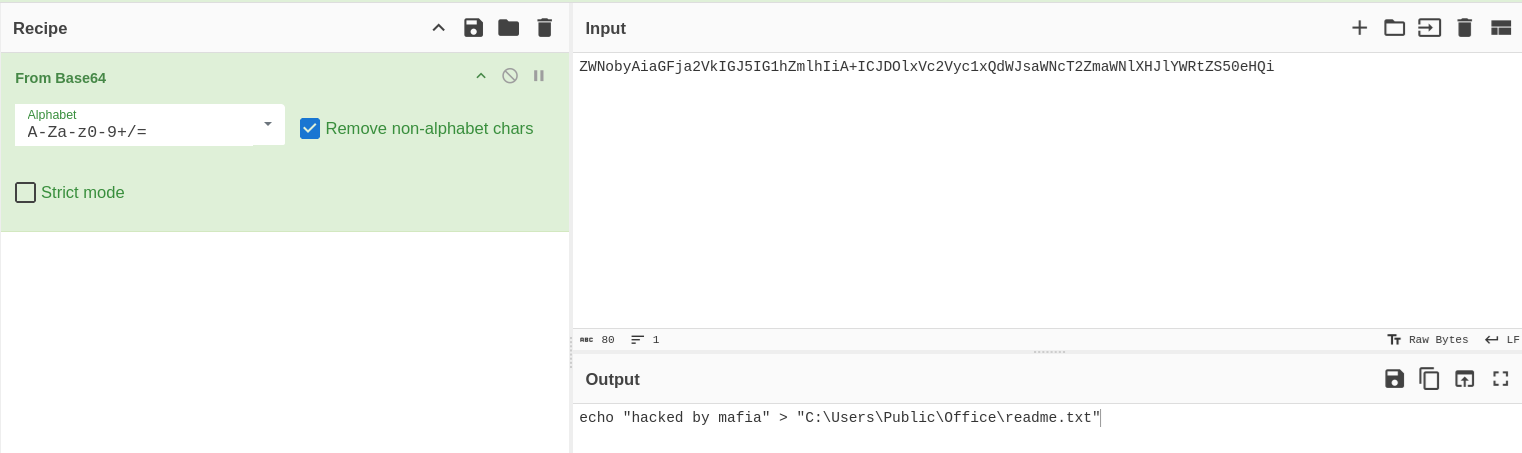
Task: Collapse the From Base64 operation
Action: pyautogui.click(x=481, y=76)
